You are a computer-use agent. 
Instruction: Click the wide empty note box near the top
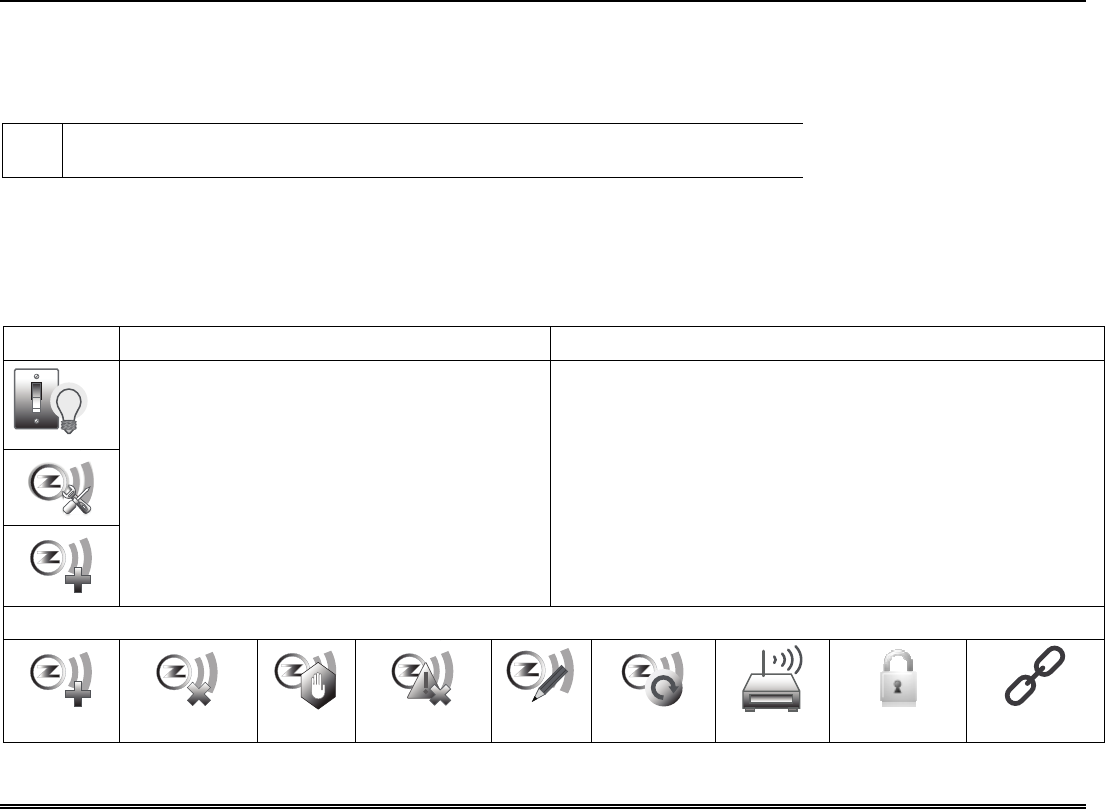pos(433,150)
